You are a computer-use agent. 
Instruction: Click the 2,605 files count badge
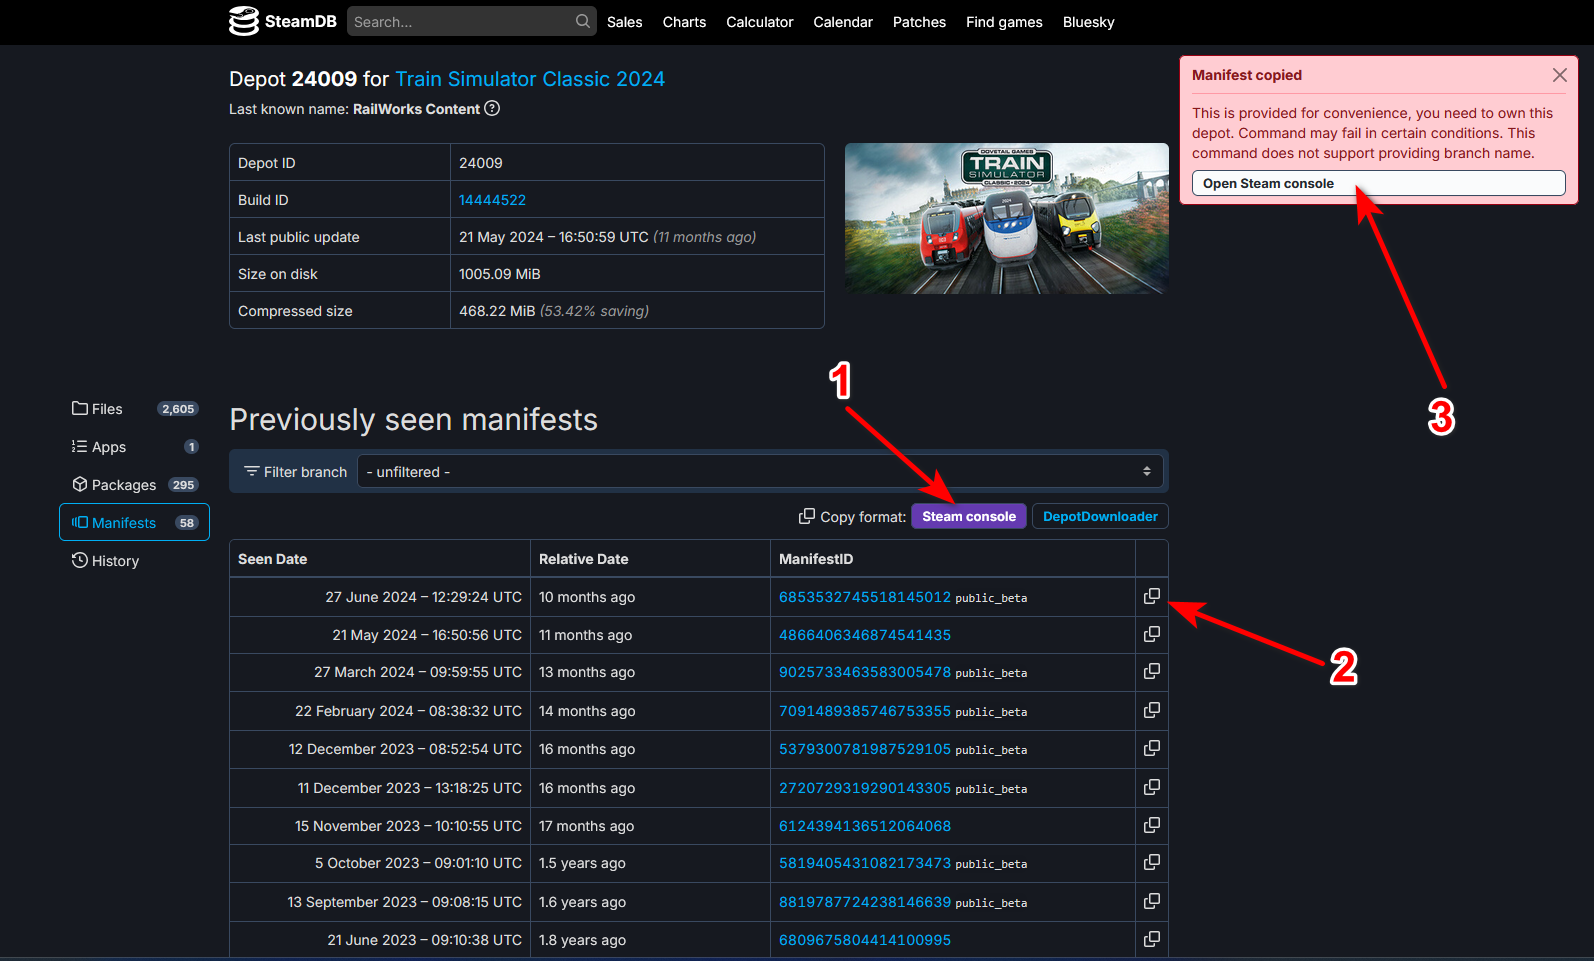pyautogui.click(x=178, y=408)
